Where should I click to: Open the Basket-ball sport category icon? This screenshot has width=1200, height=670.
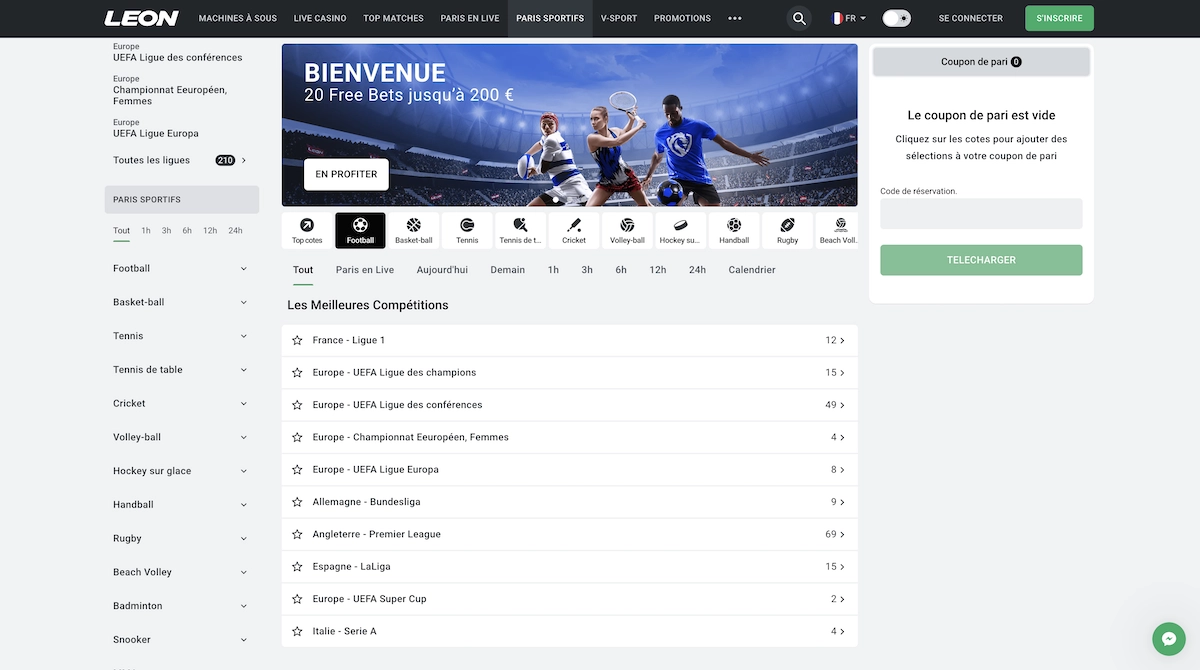(x=413, y=229)
